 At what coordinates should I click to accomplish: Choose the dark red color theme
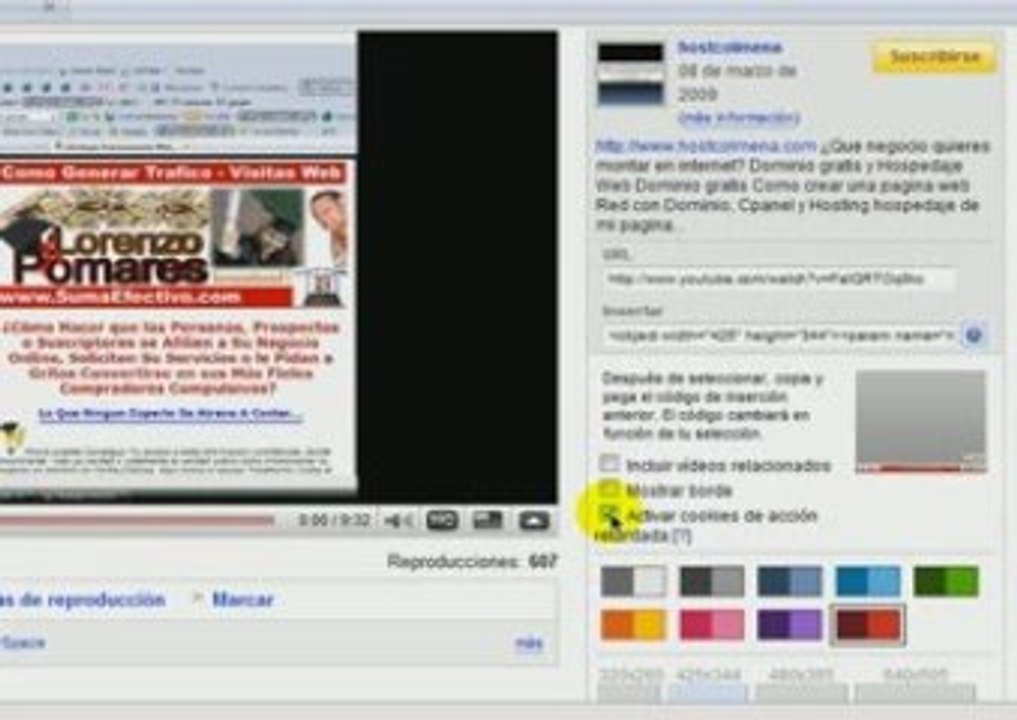click(x=868, y=625)
